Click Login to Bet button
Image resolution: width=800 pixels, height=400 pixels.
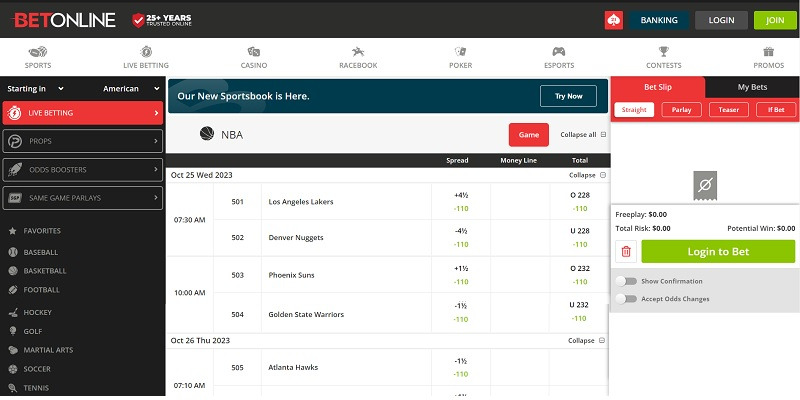click(x=717, y=252)
